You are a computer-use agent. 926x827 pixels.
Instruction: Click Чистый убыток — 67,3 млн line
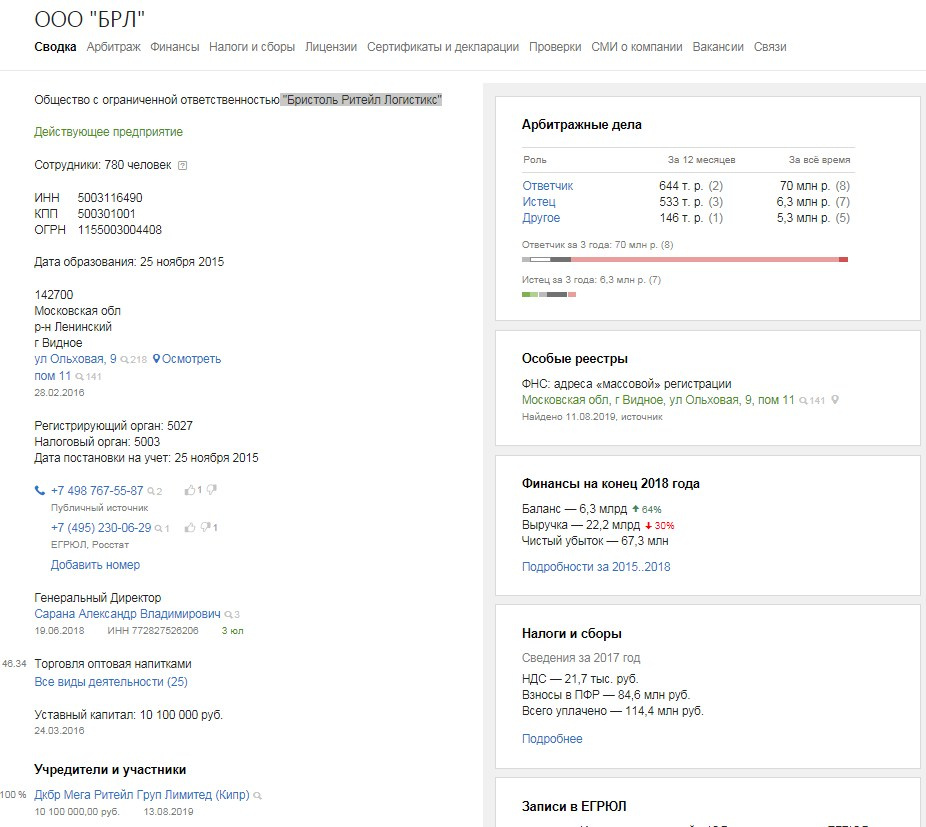[x=595, y=541]
